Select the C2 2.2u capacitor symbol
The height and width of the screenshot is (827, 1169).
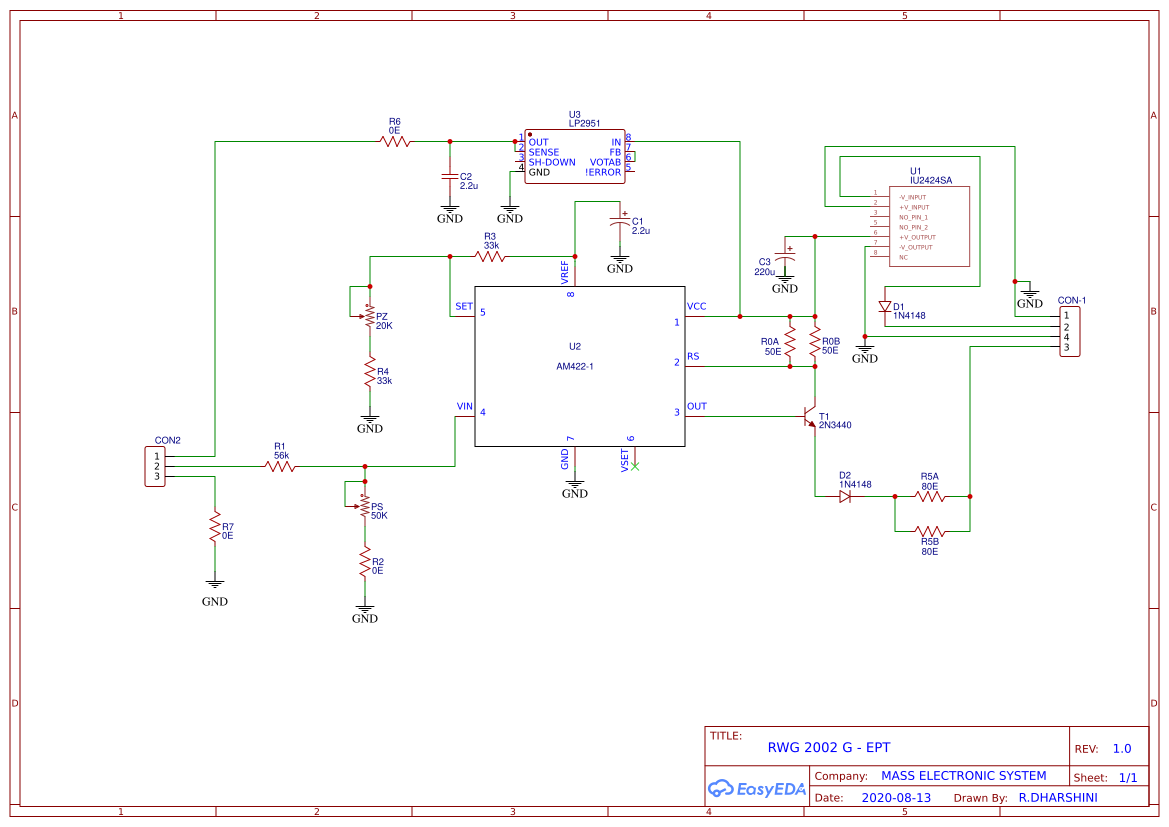pyautogui.click(x=450, y=177)
